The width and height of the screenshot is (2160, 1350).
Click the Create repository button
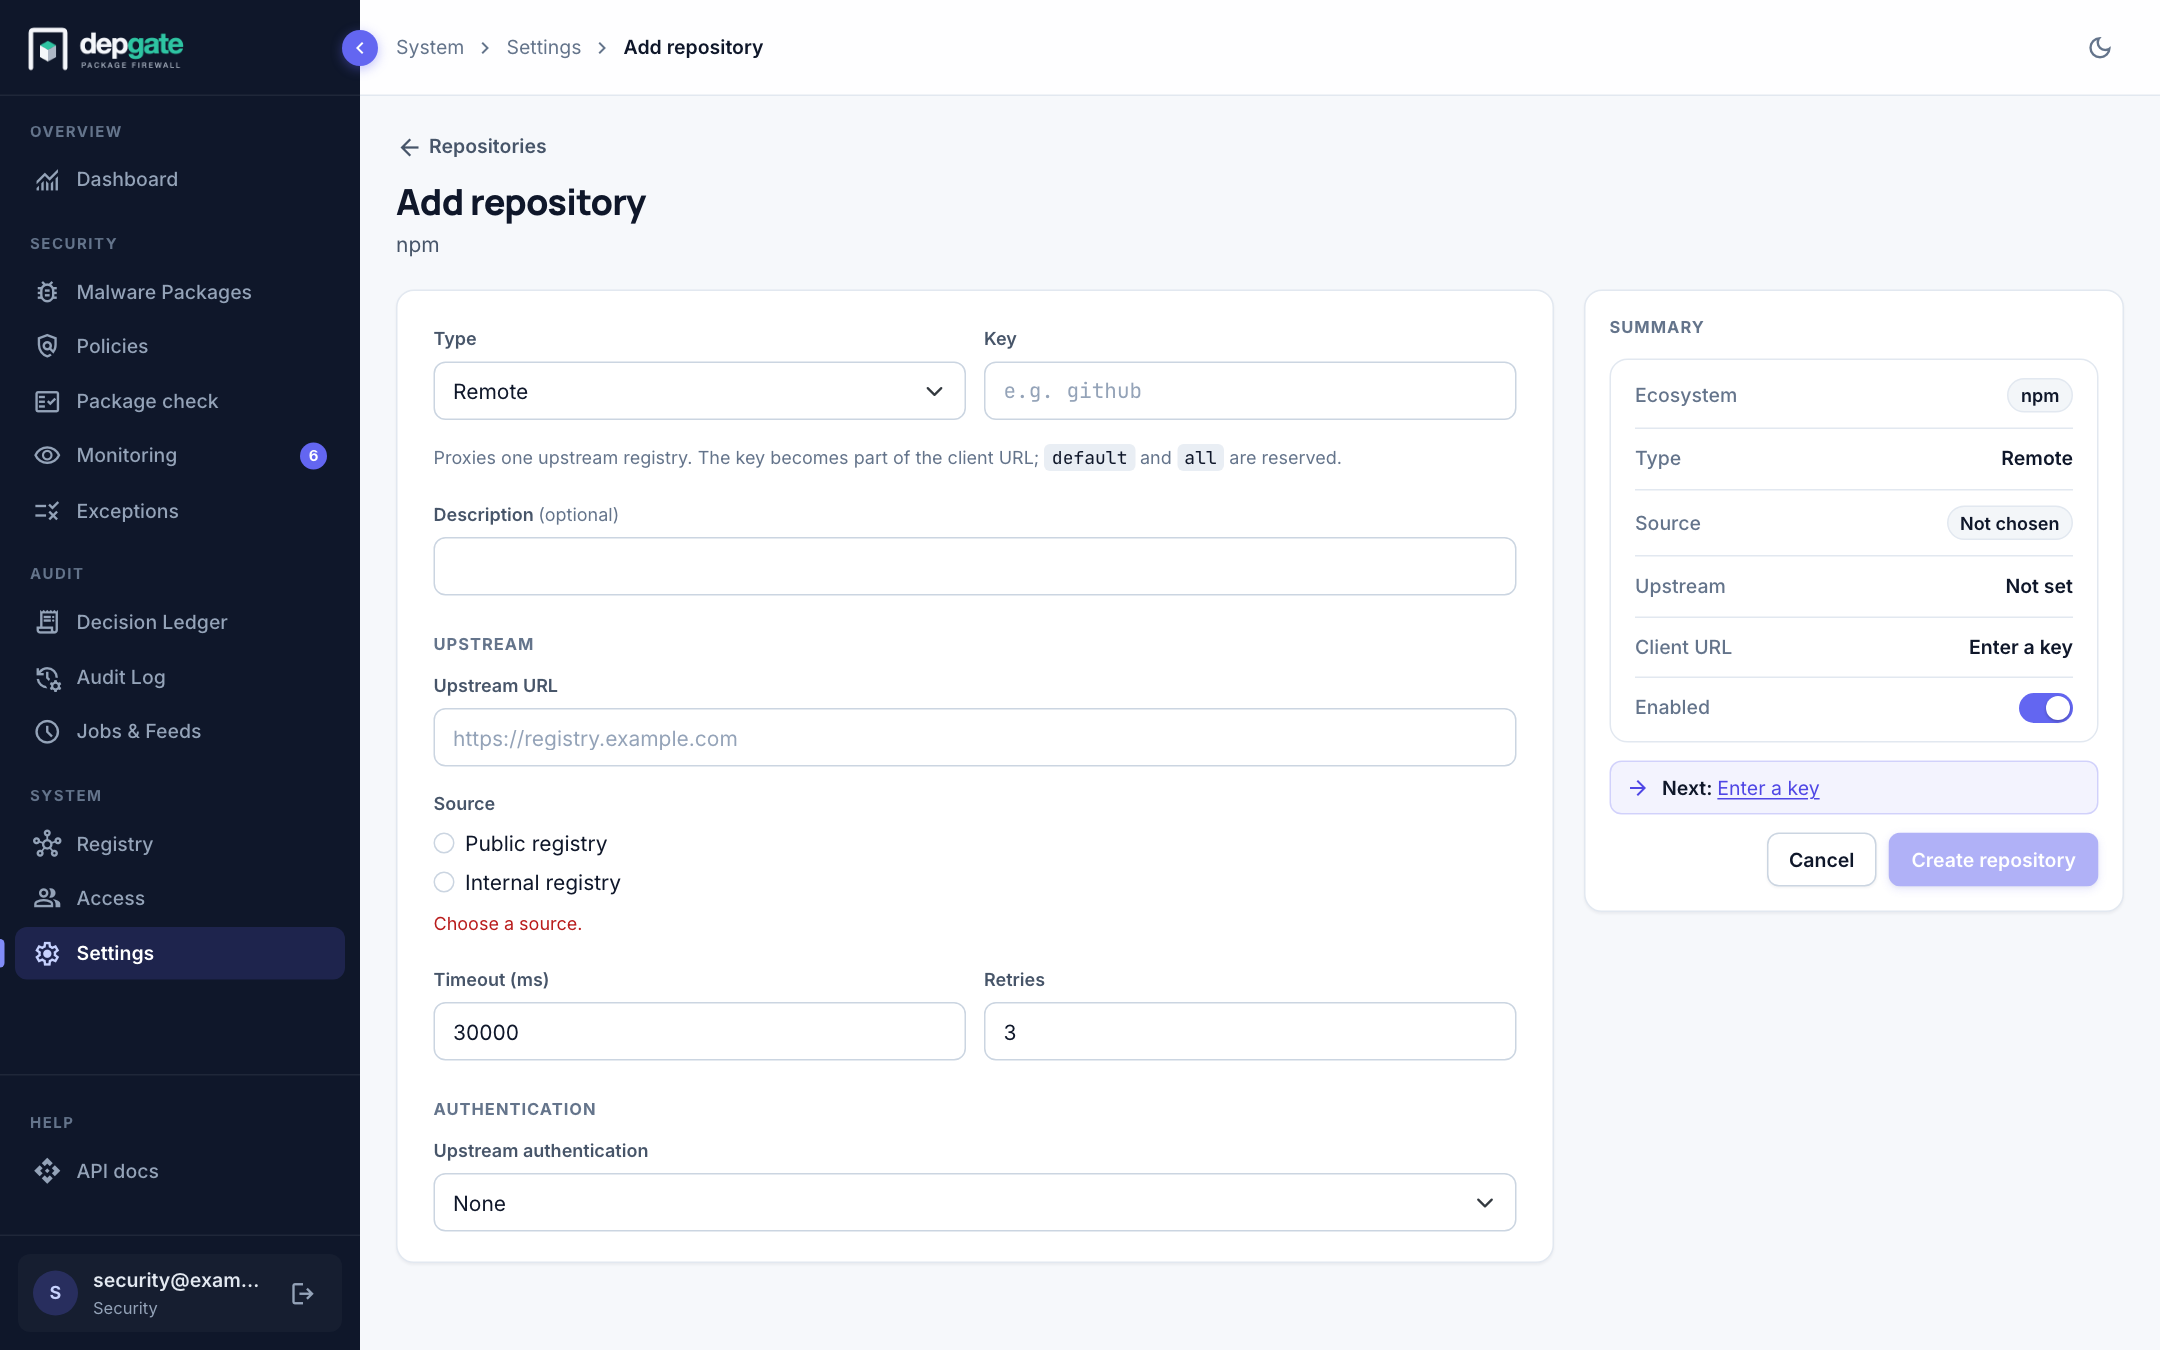pyautogui.click(x=1993, y=860)
